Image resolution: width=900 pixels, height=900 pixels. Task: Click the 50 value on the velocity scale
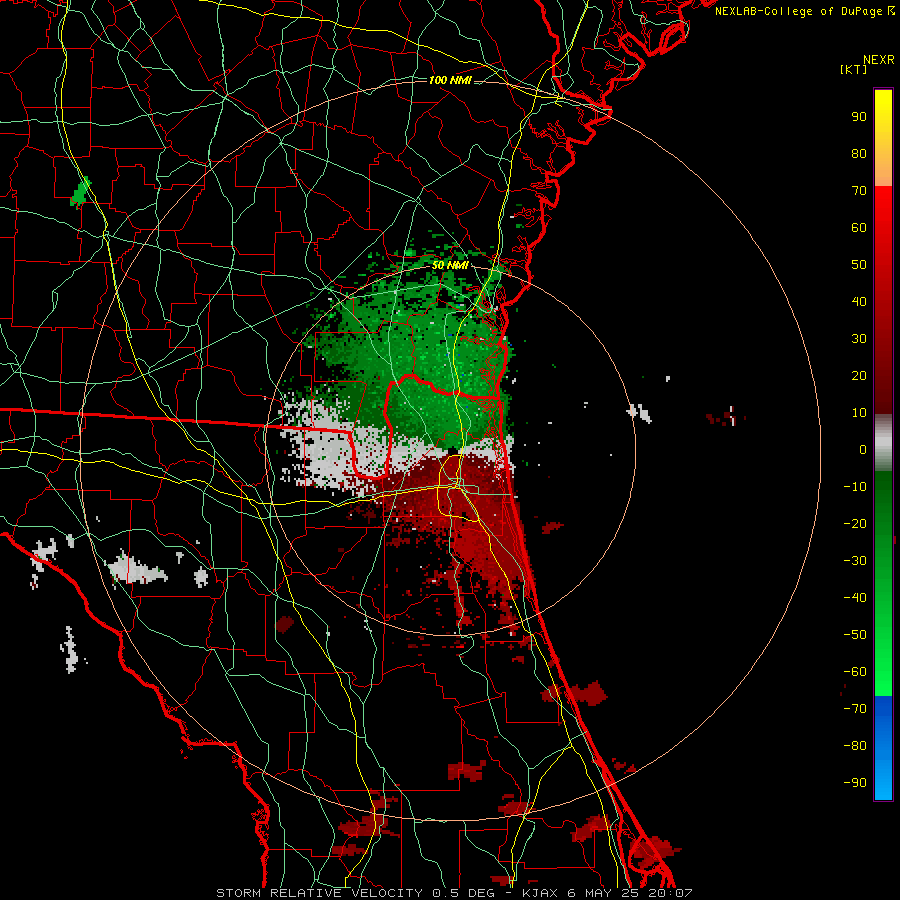click(859, 265)
